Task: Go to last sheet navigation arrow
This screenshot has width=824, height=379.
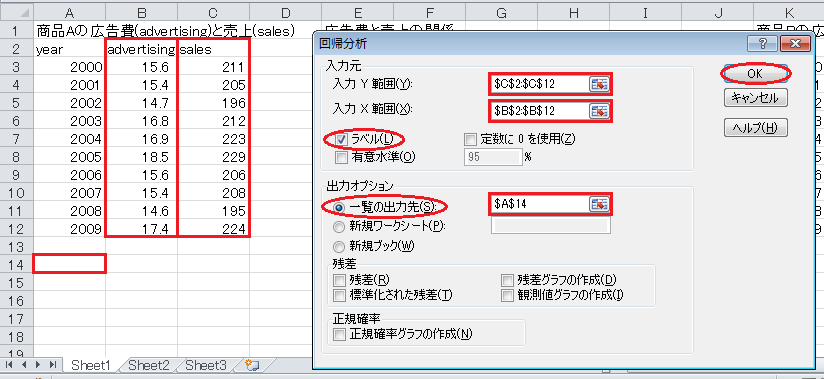Action: coord(53,364)
